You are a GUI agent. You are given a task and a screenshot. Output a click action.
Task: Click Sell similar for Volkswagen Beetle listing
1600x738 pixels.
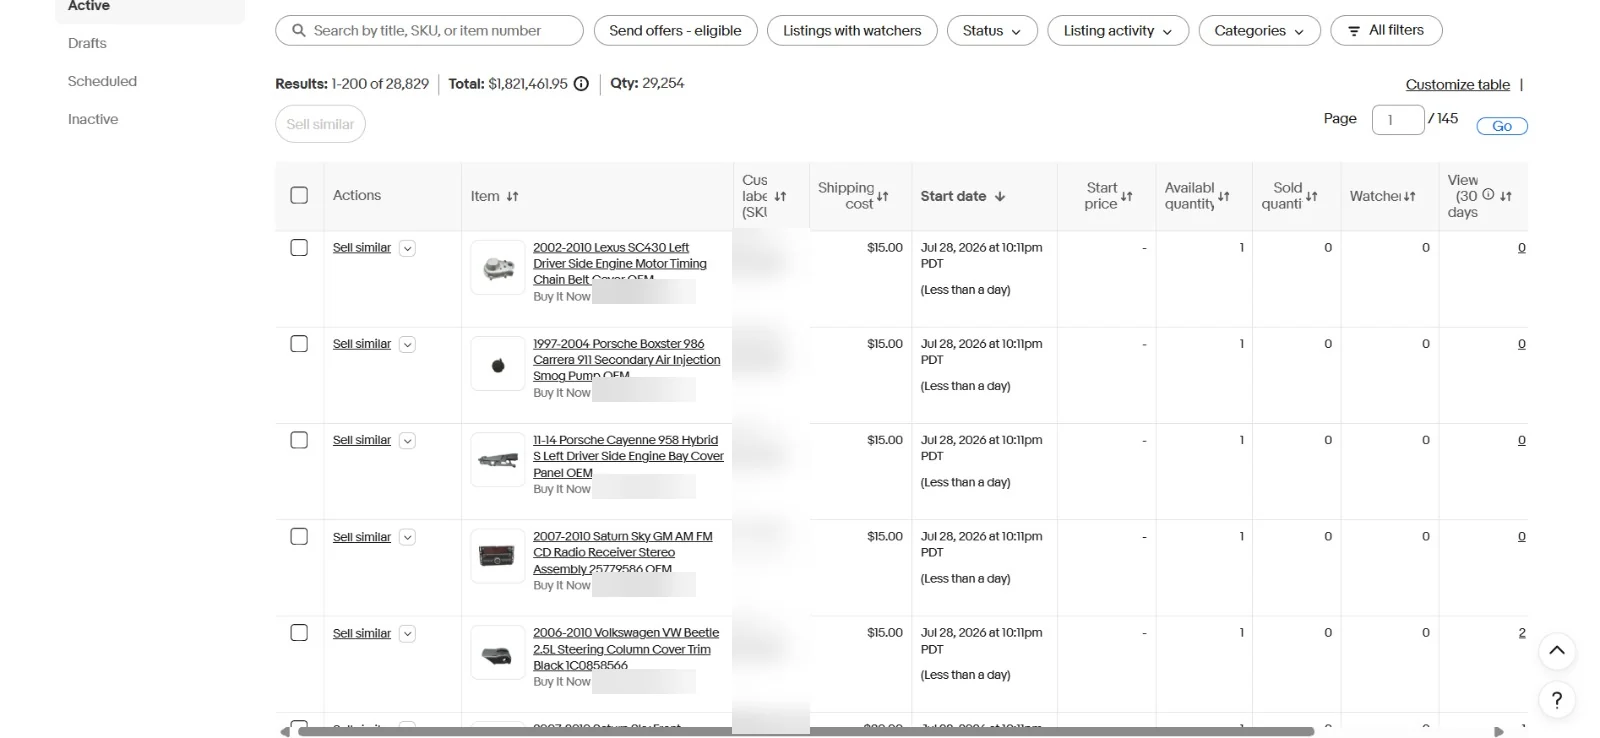(362, 634)
